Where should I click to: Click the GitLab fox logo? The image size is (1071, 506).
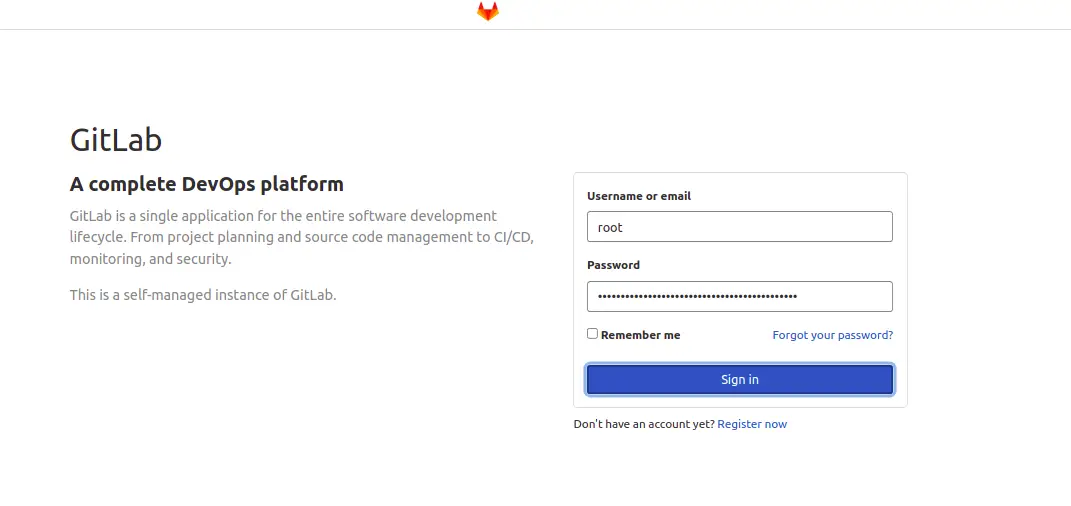(x=488, y=12)
